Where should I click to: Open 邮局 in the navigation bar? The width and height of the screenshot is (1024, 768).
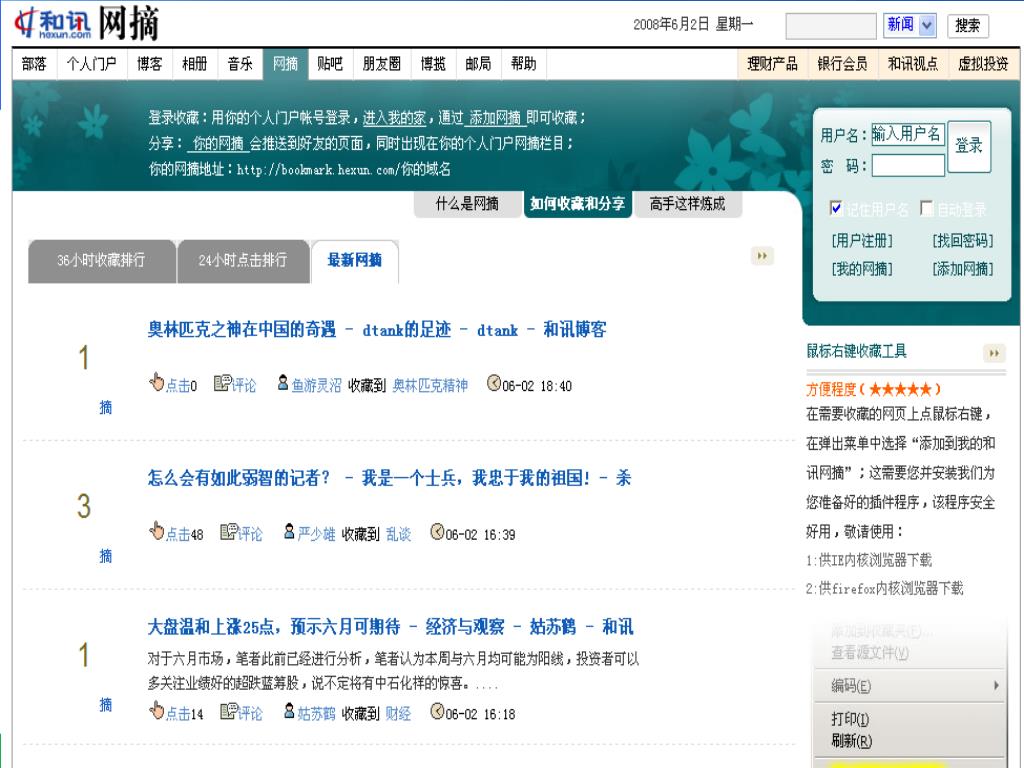click(478, 64)
